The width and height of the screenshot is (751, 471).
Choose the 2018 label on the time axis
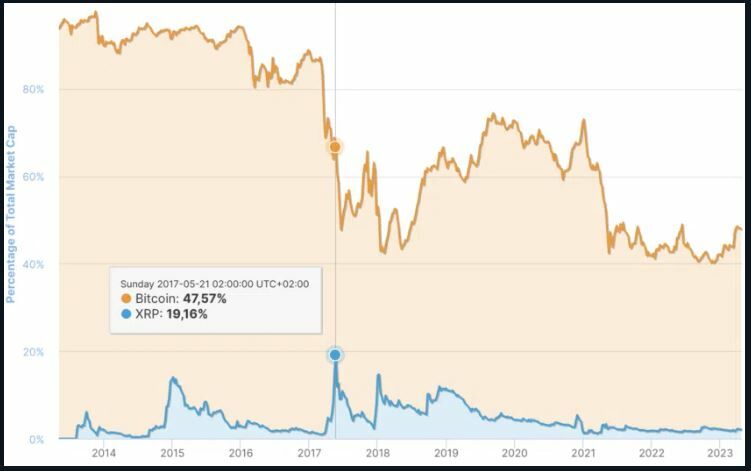pyautogui.click(x=377, y=453)
